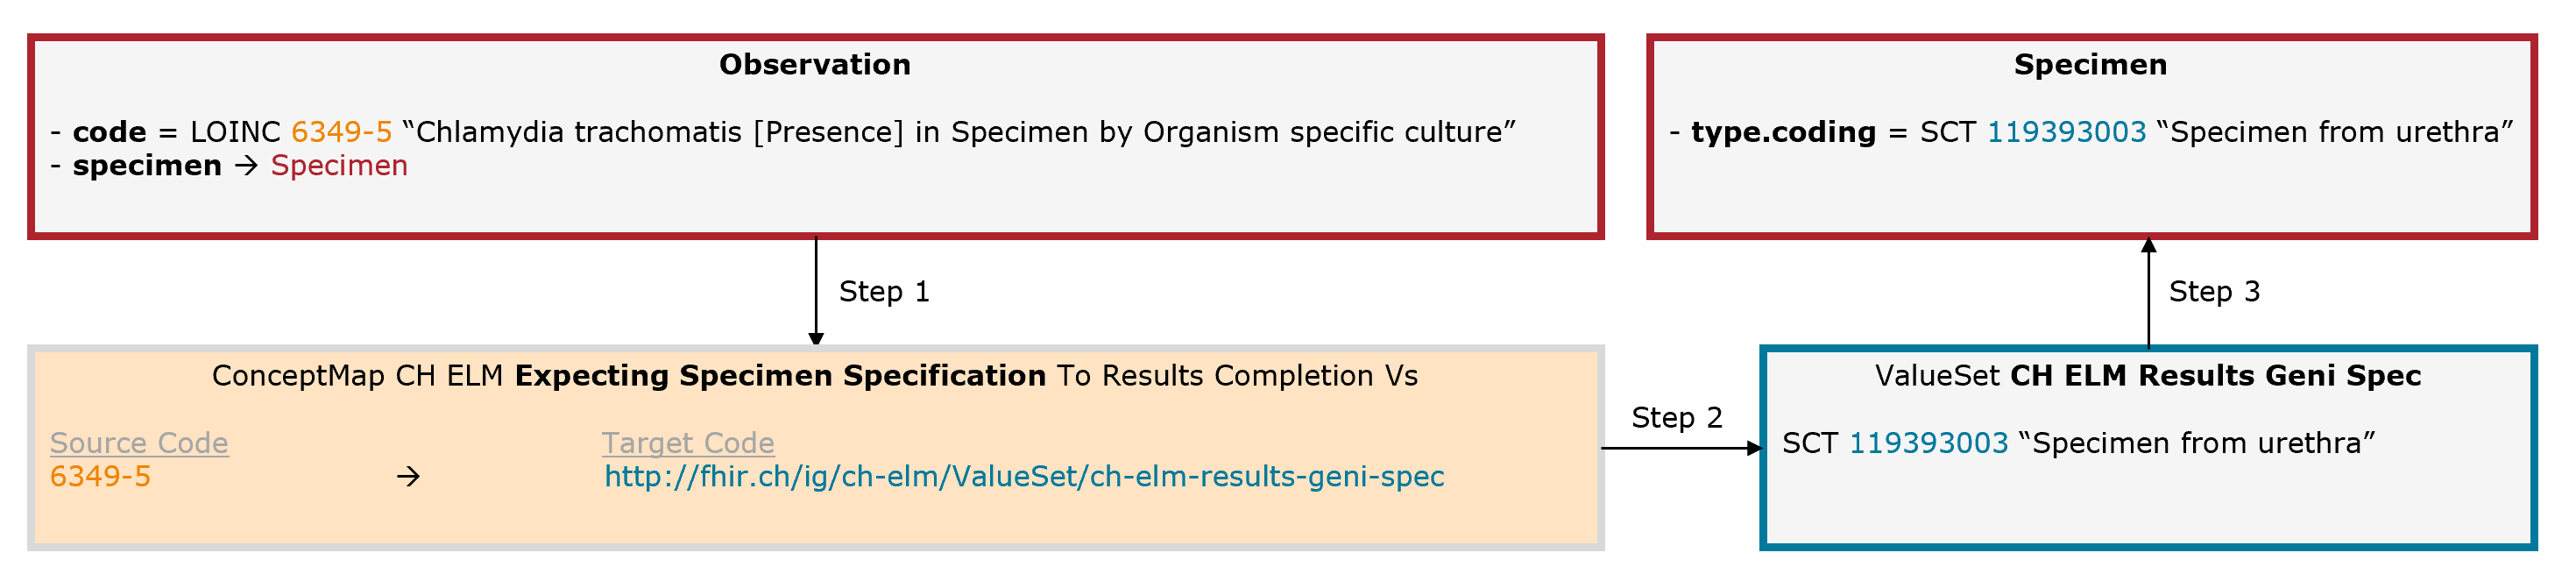The width and height of the screenshot is (2576, 581).
Task: Click the ValueSet CH ELM Results Geni Spec title
Action: pyautogui.click(x=2147, y=376)
